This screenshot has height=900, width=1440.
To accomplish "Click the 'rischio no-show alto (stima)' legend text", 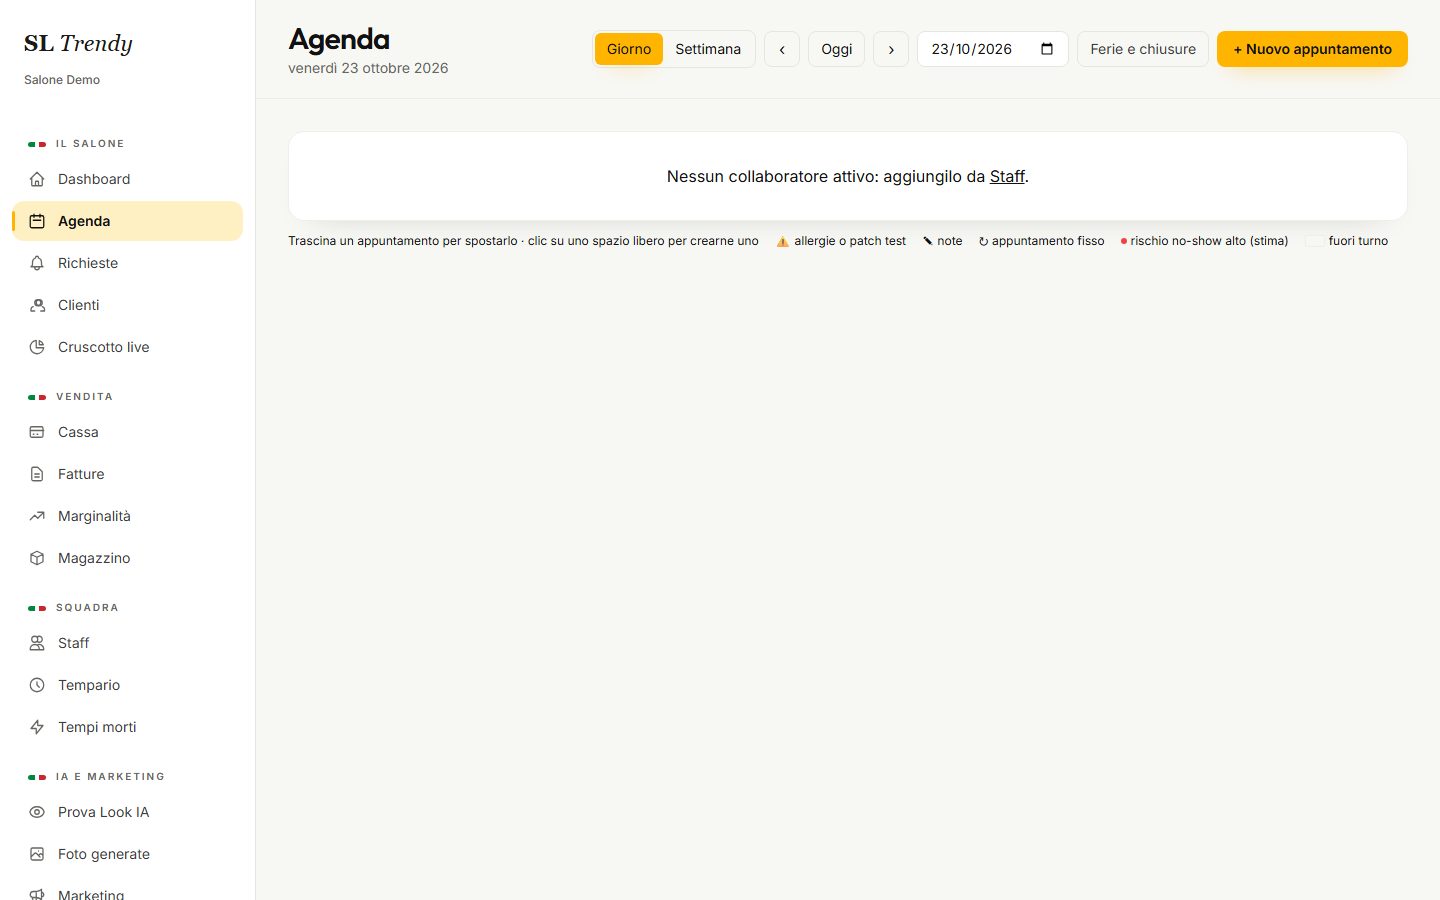I will coord(1209,241).
